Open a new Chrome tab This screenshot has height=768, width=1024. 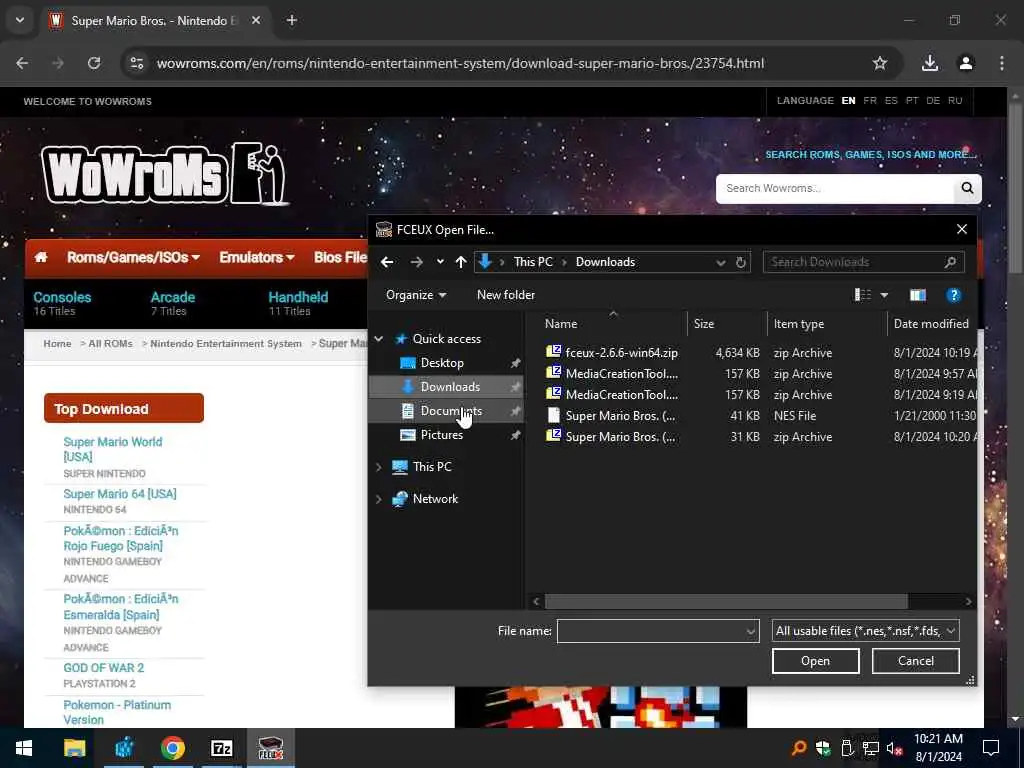pos(292,21)
